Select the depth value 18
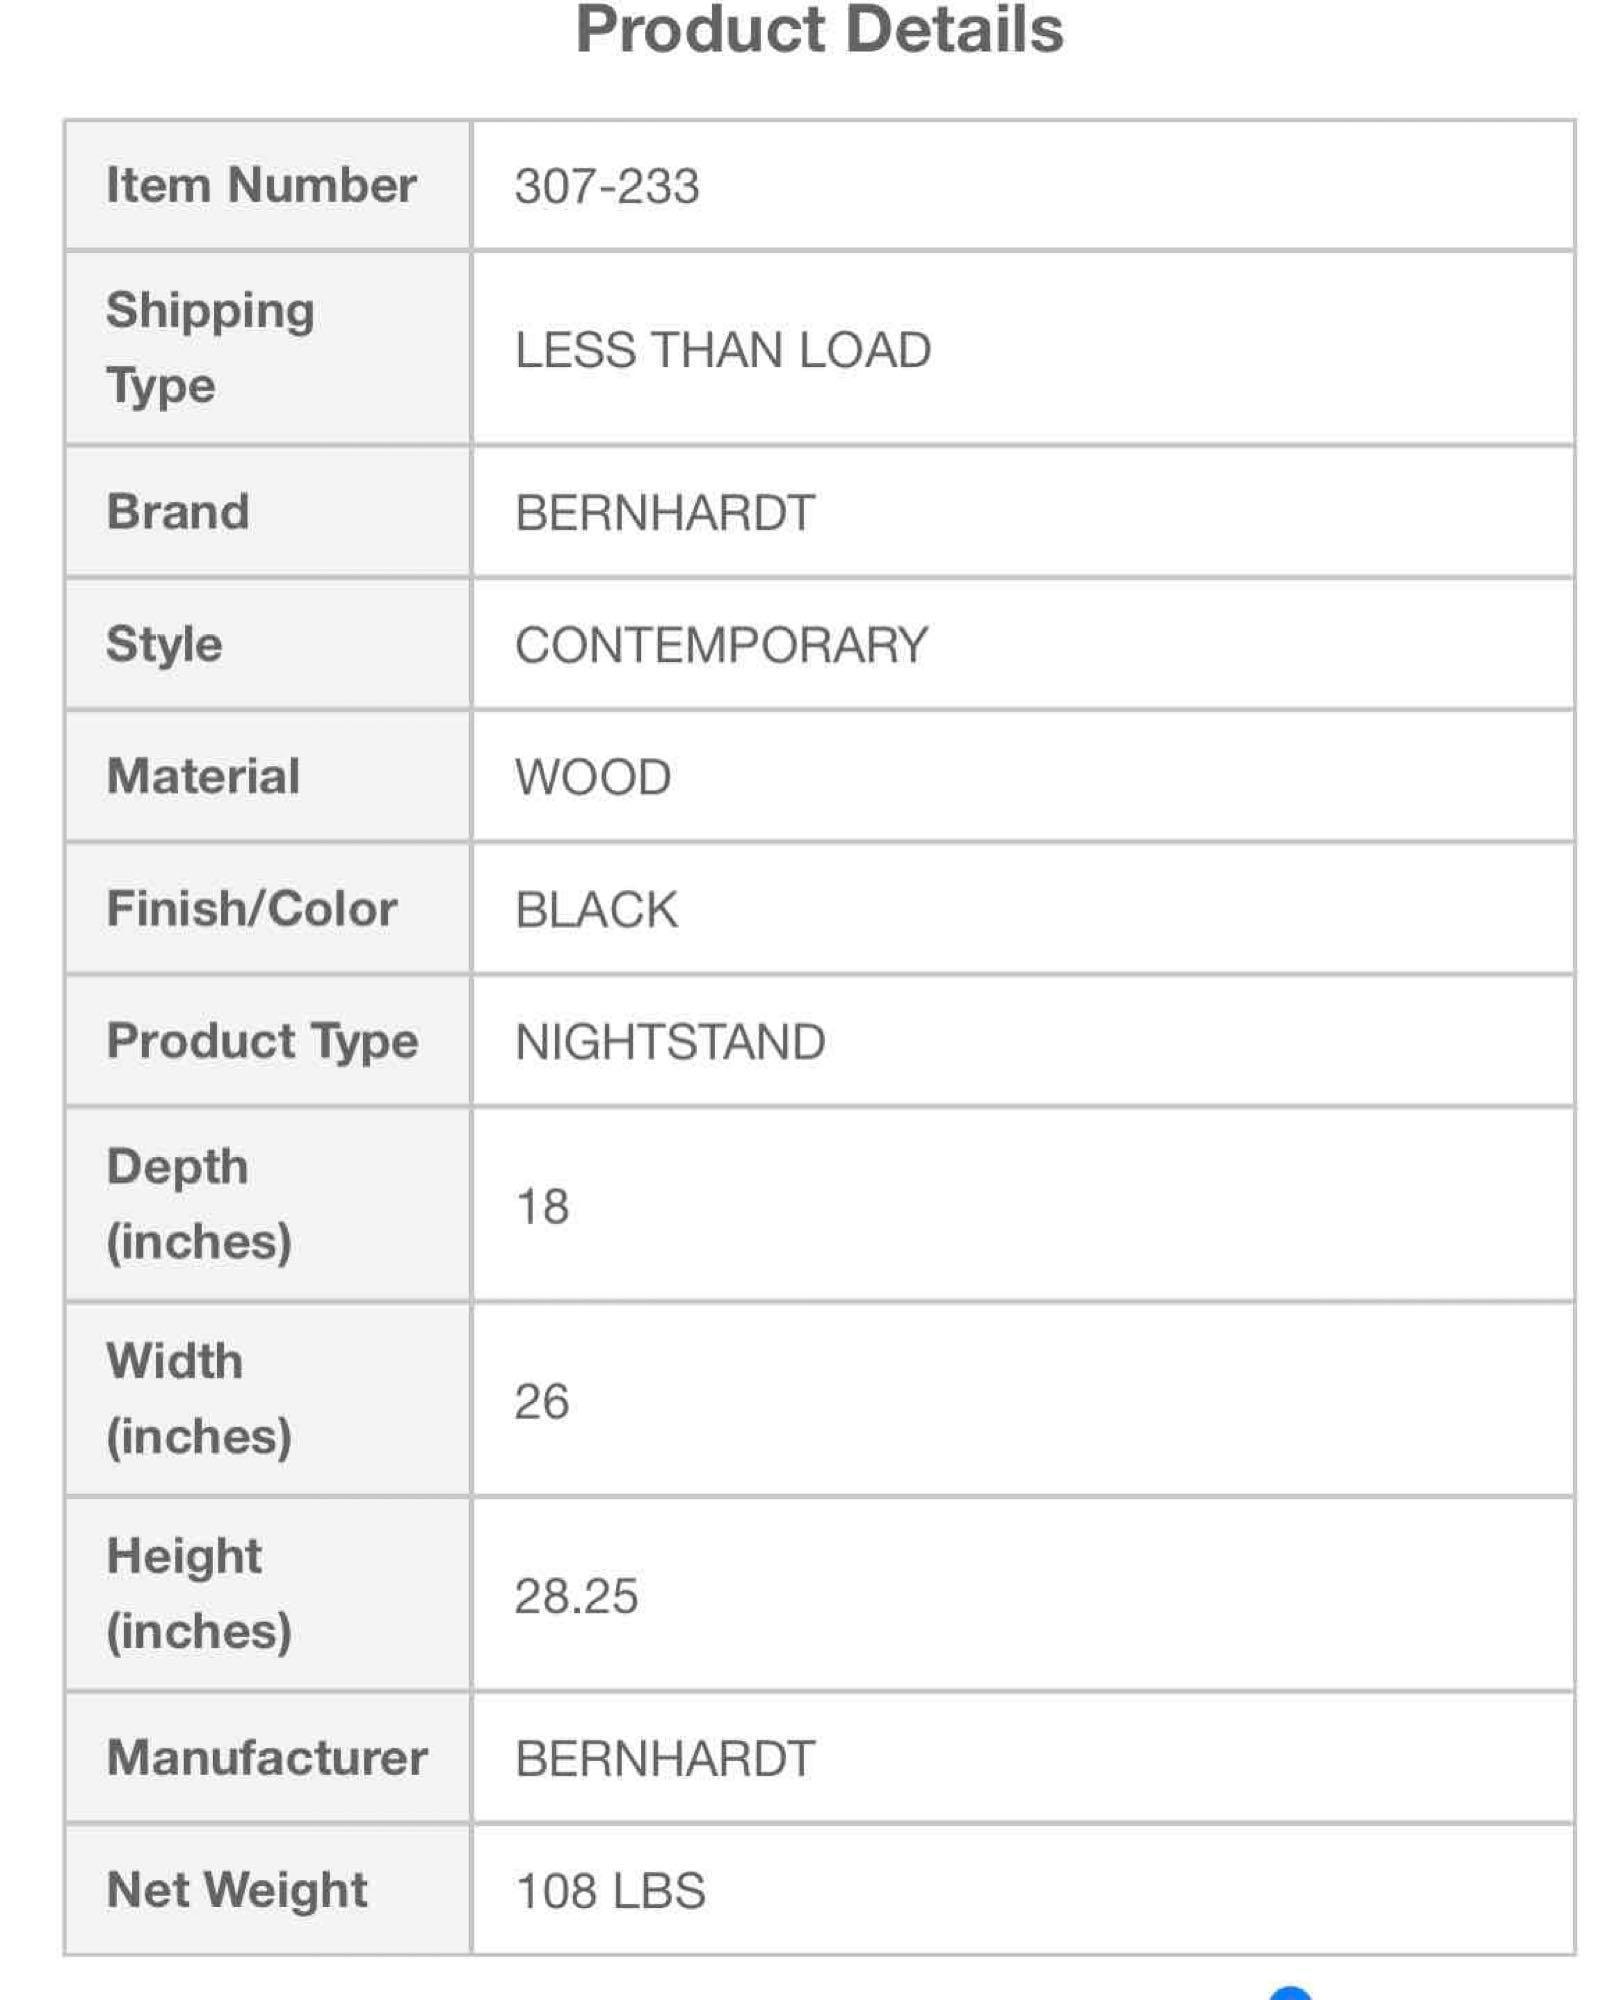This screenshot has width=1605, height=2000. [x=542, y=1206]
